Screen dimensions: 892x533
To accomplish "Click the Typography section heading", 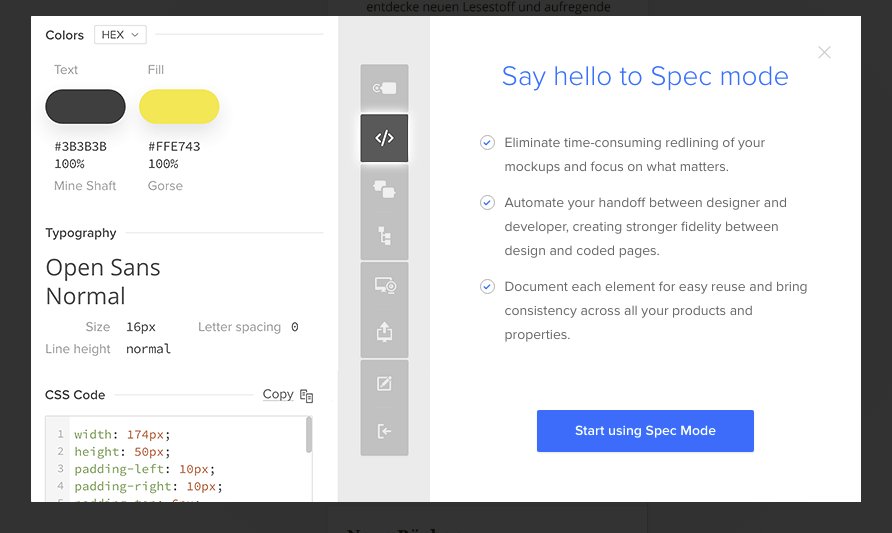I will (81, 233).
